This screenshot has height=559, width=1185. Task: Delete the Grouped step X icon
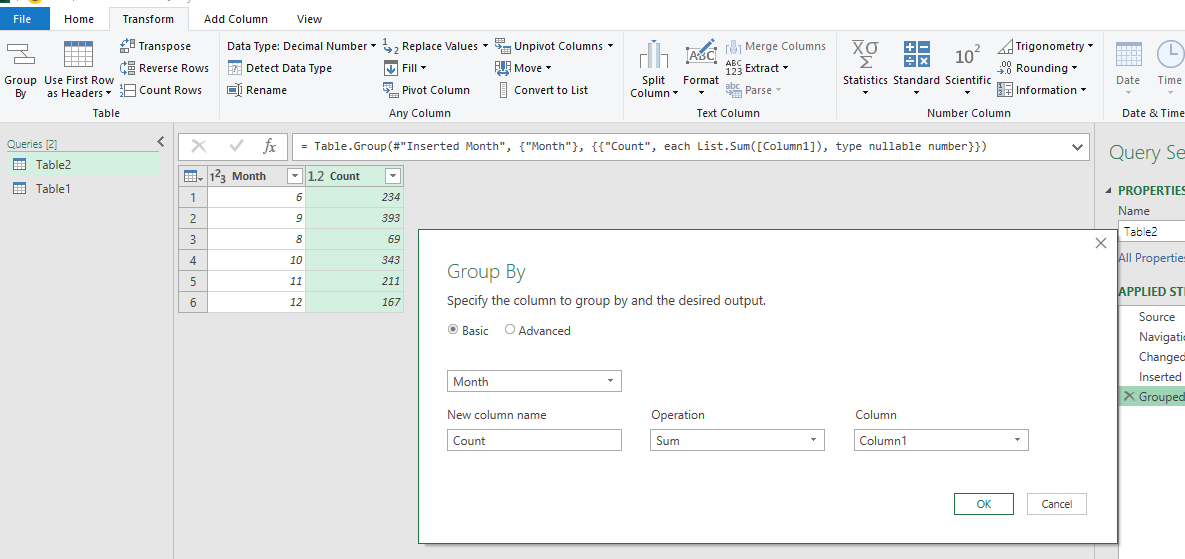point(1129,397)
